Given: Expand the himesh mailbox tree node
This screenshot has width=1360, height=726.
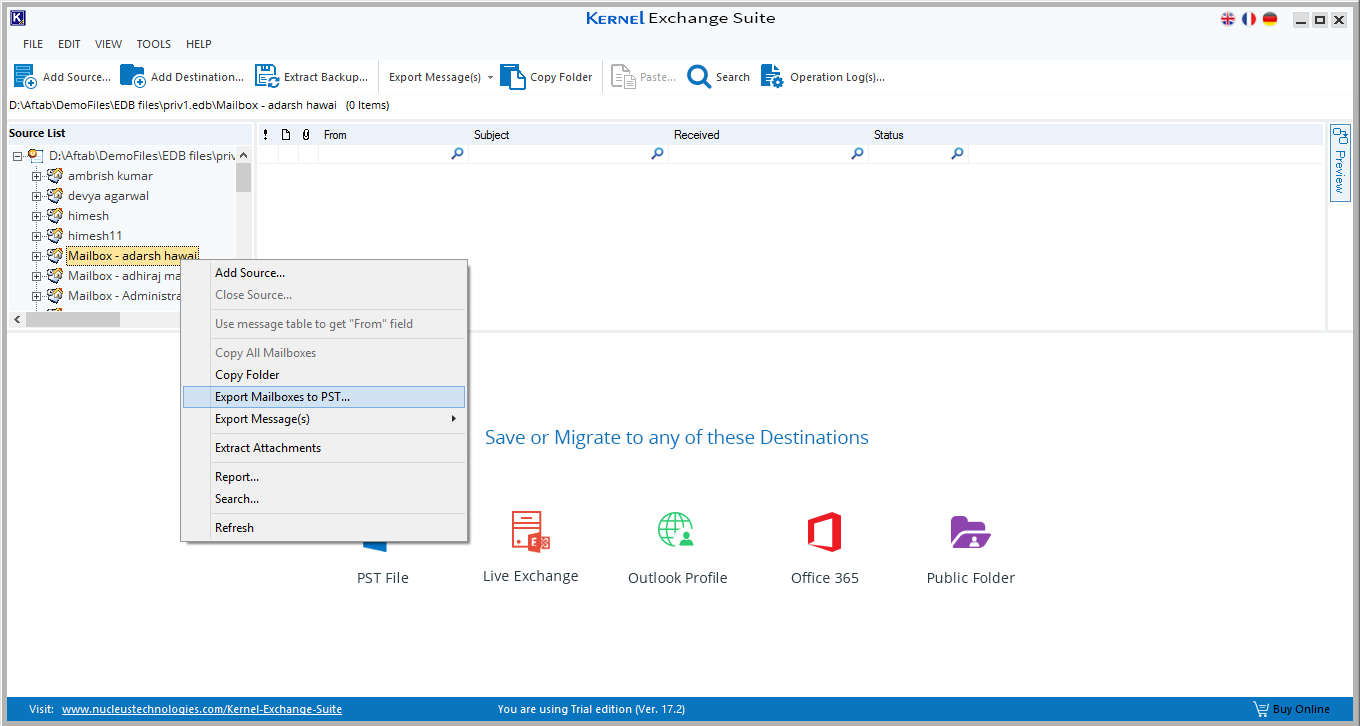Looking at the screenshot, I should tap(37, 216).
